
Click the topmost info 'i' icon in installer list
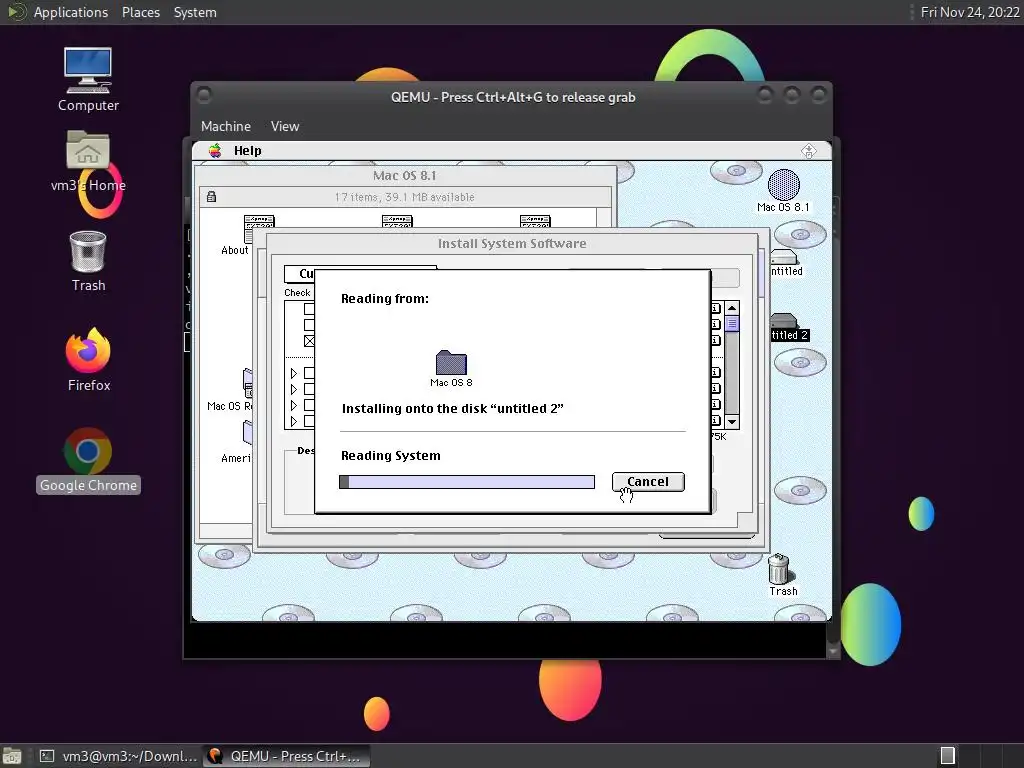pyautogui.click(x=716, y=308)
